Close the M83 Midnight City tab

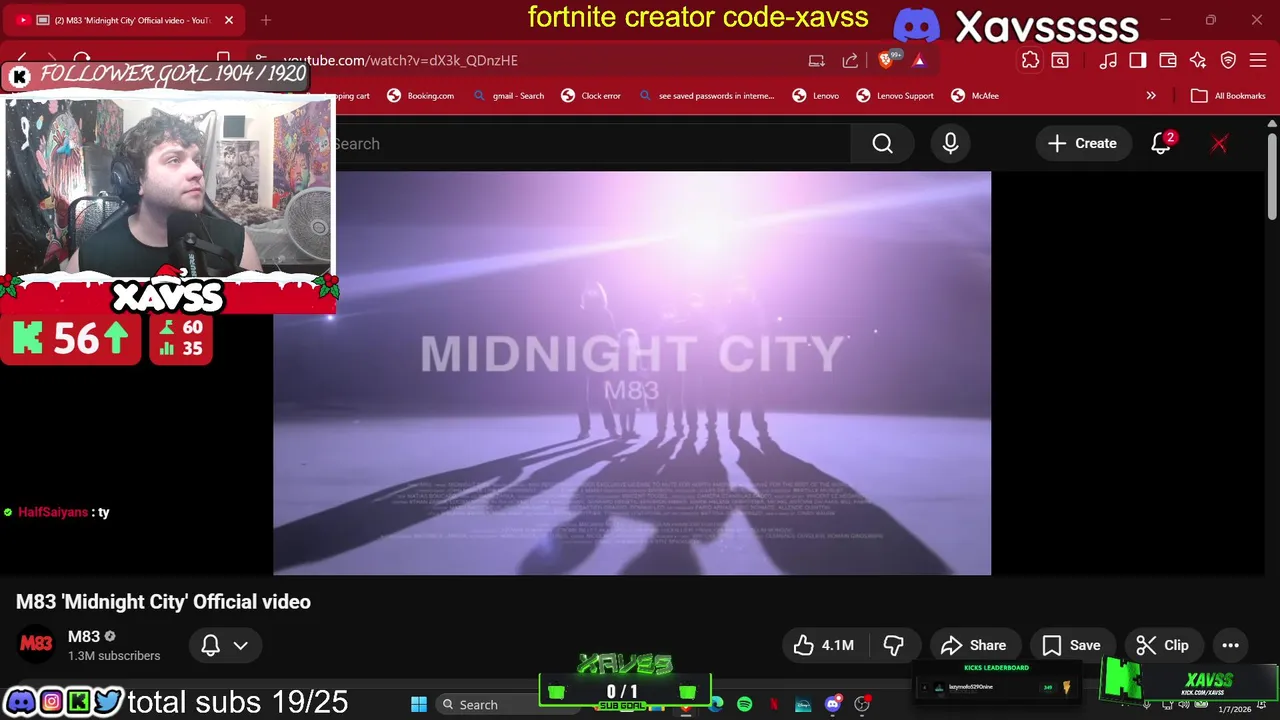(229, 20)
